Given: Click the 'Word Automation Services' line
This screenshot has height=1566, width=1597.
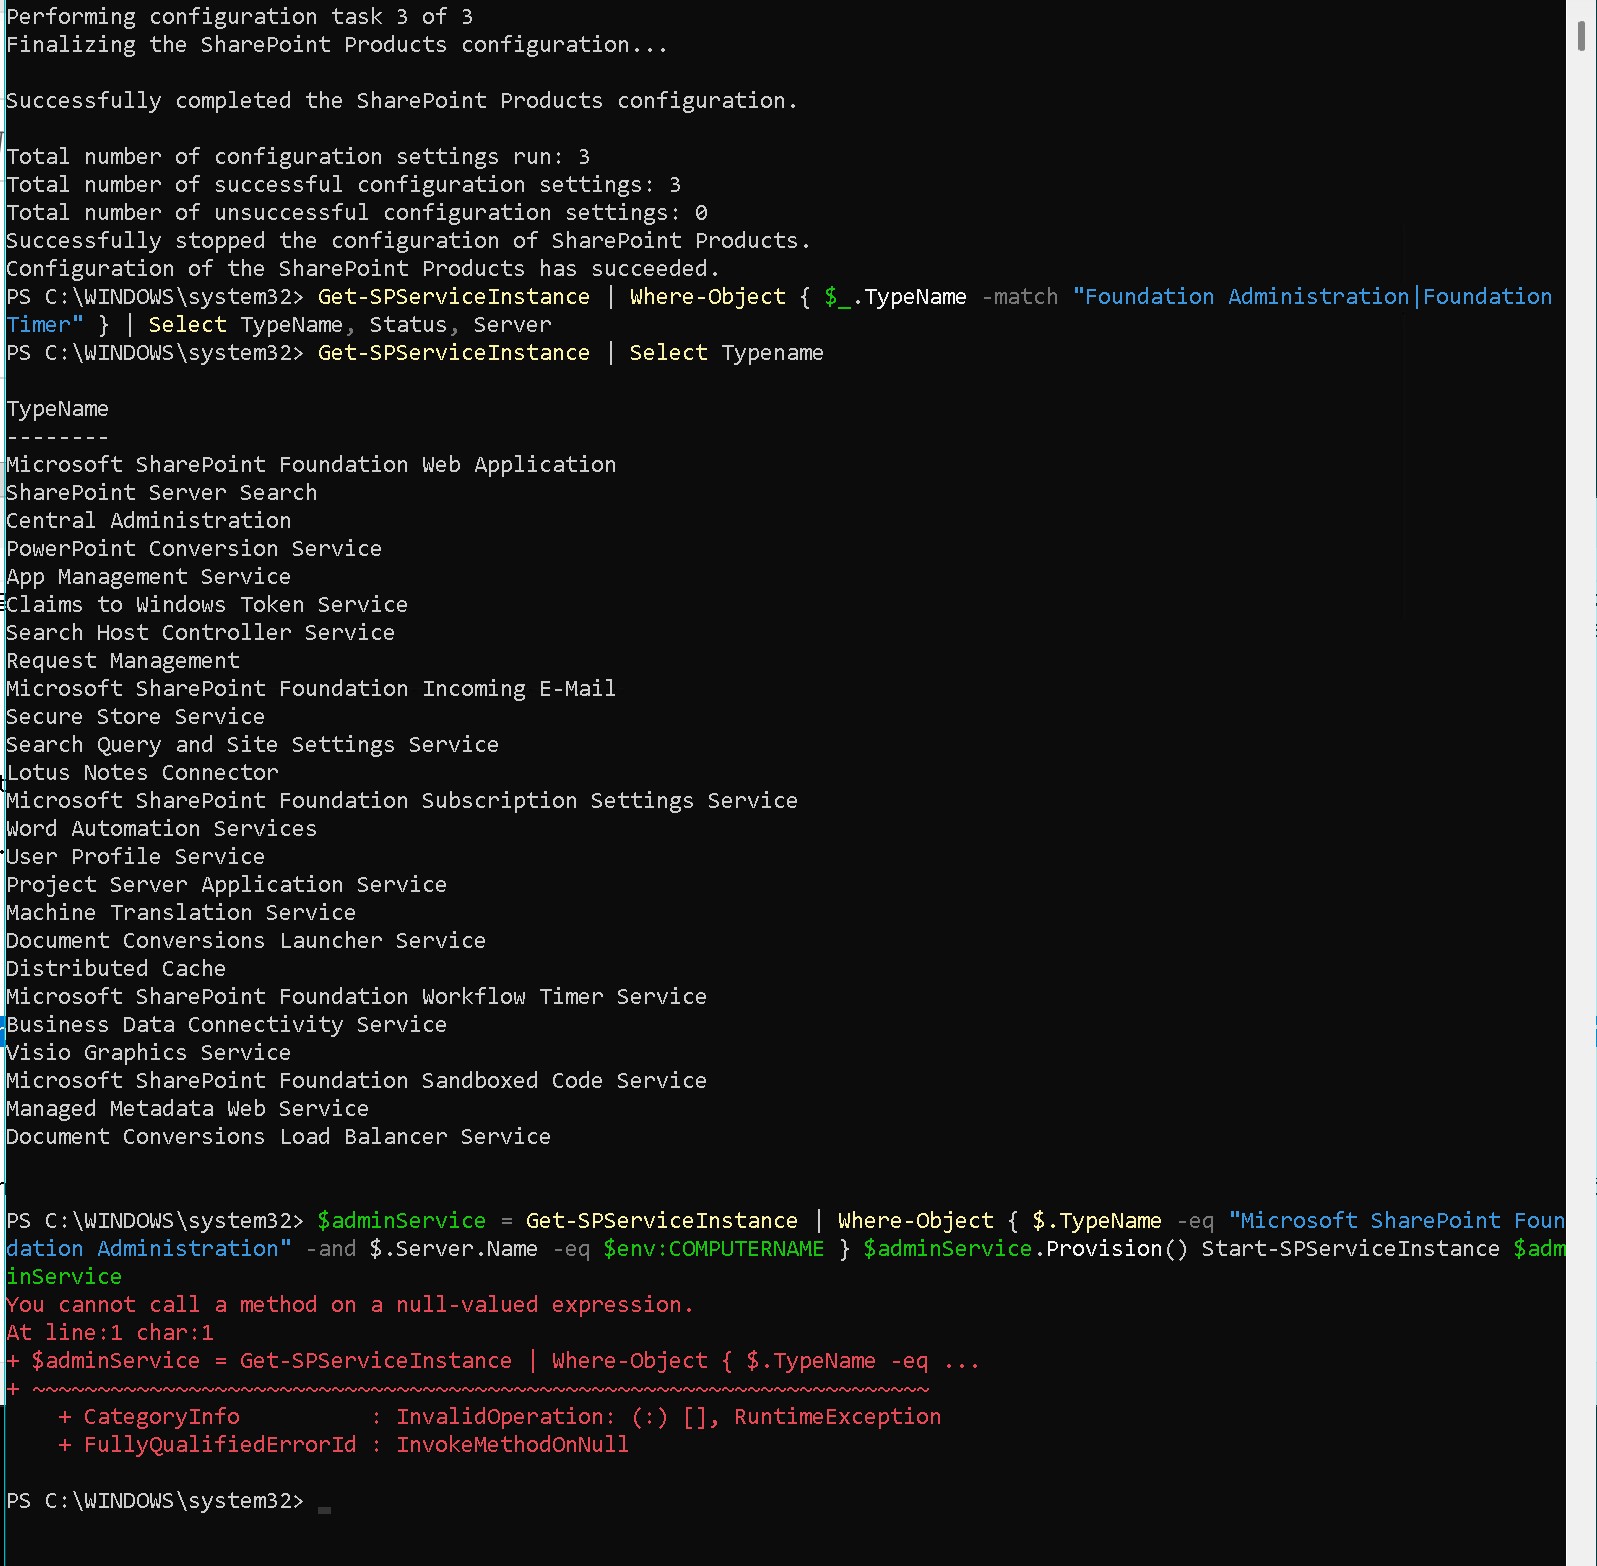Looking at the screenshot, I should pyautogui.click(x=162, y=829).
